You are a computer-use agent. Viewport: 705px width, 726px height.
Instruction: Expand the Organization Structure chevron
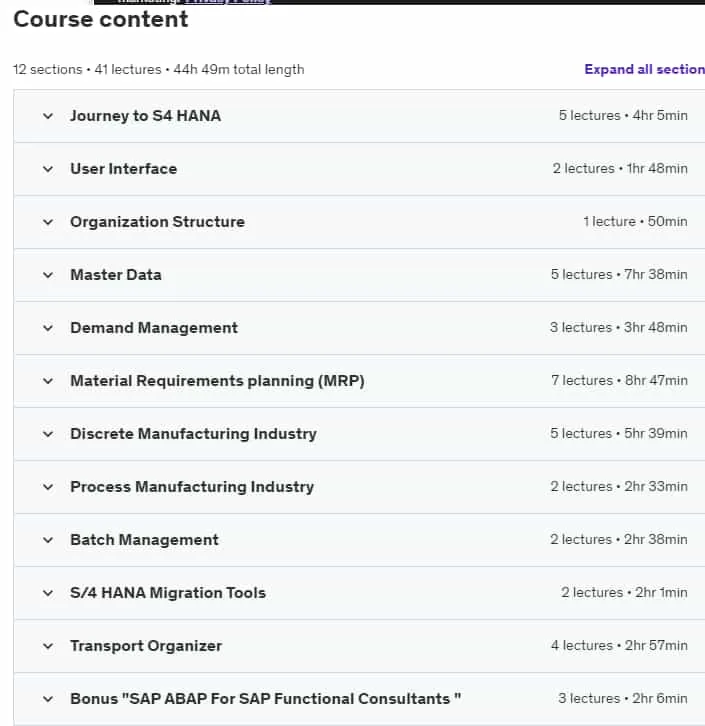(48, 222)
